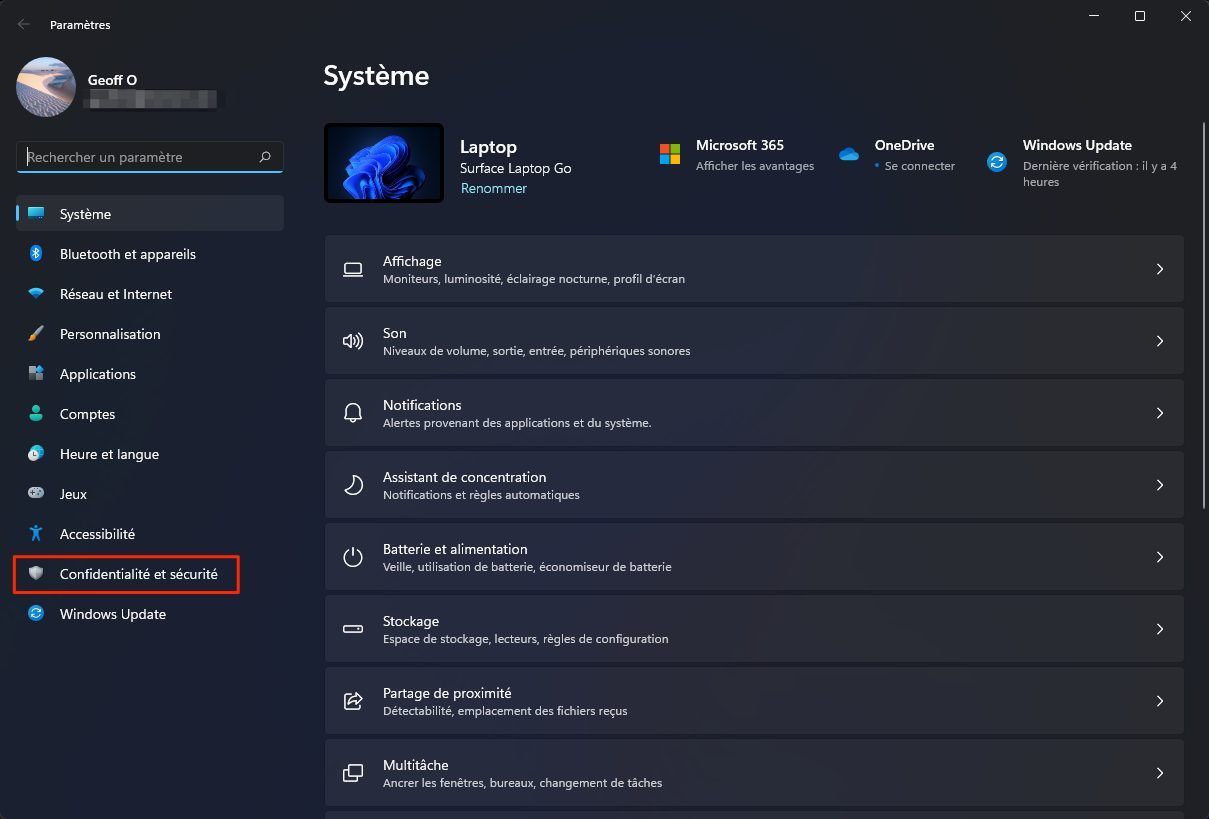Click the Personnalisation paintbrush icon

(x=36, y=334)
